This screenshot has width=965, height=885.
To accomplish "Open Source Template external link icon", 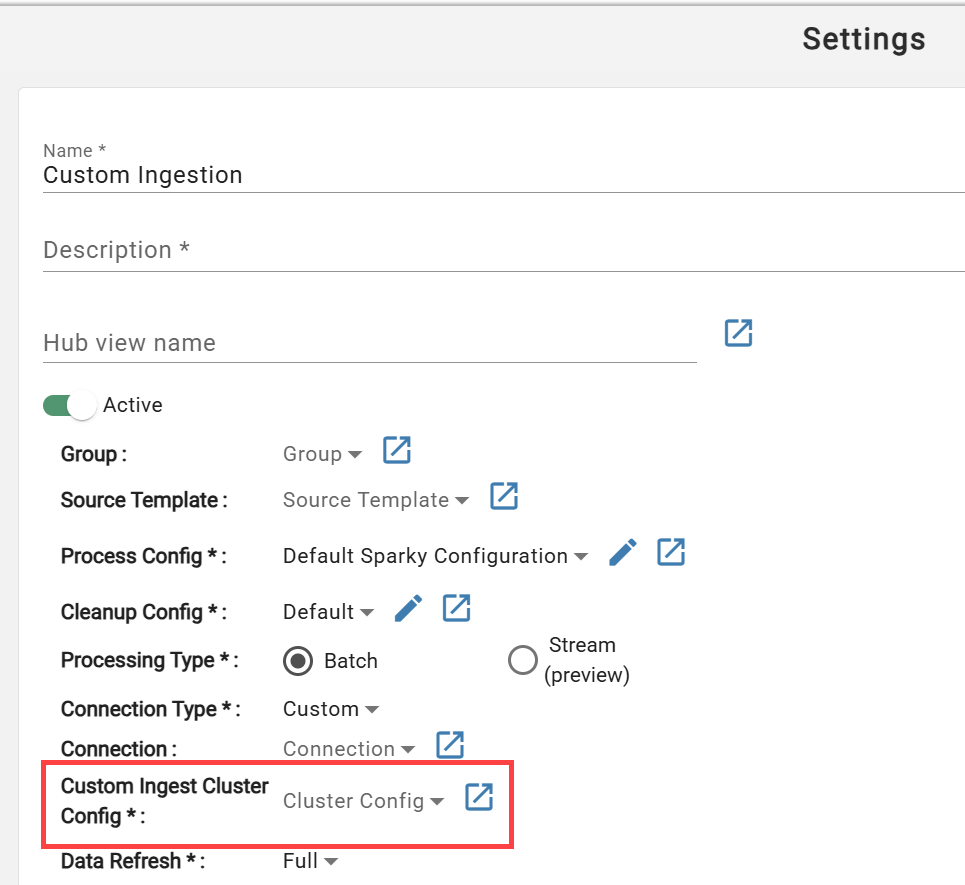I will [504, 496].
